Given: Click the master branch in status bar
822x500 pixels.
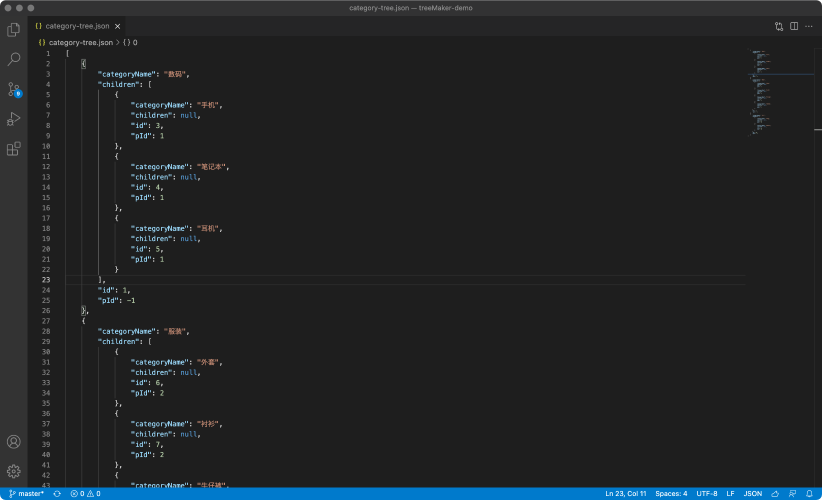Looking at the screenshot, I should pyautogui.click(x=26, y=493).
